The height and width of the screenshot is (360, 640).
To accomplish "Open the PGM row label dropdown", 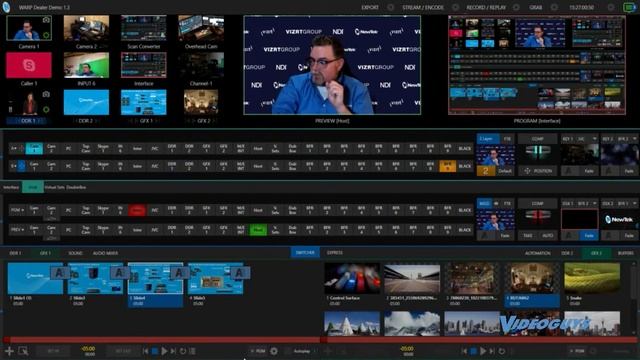I will pos(17,210).
